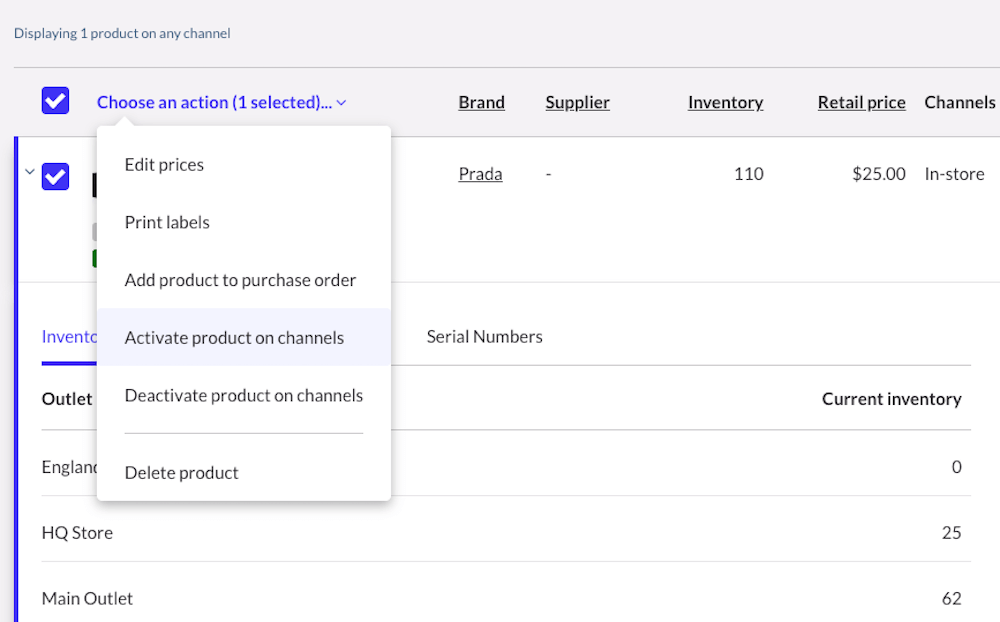Screen dimensions: 1000x622
Task: Click the Current inventory column header
Action: pyautogui.click(x=892, y=399)
